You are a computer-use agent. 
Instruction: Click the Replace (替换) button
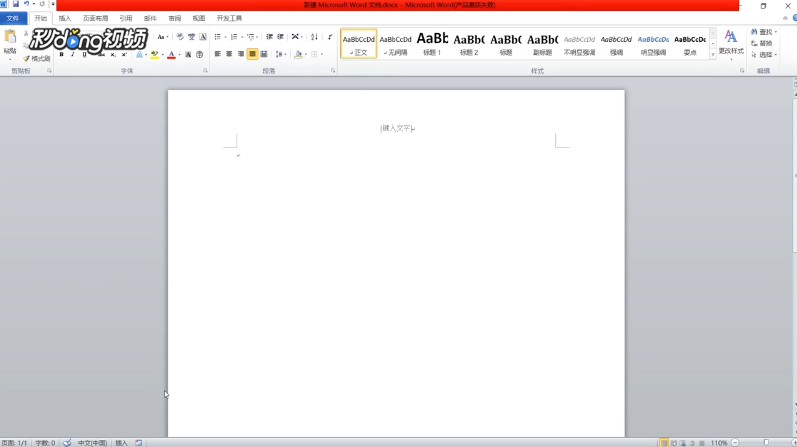pyautogui.click(x=762, y=43)
